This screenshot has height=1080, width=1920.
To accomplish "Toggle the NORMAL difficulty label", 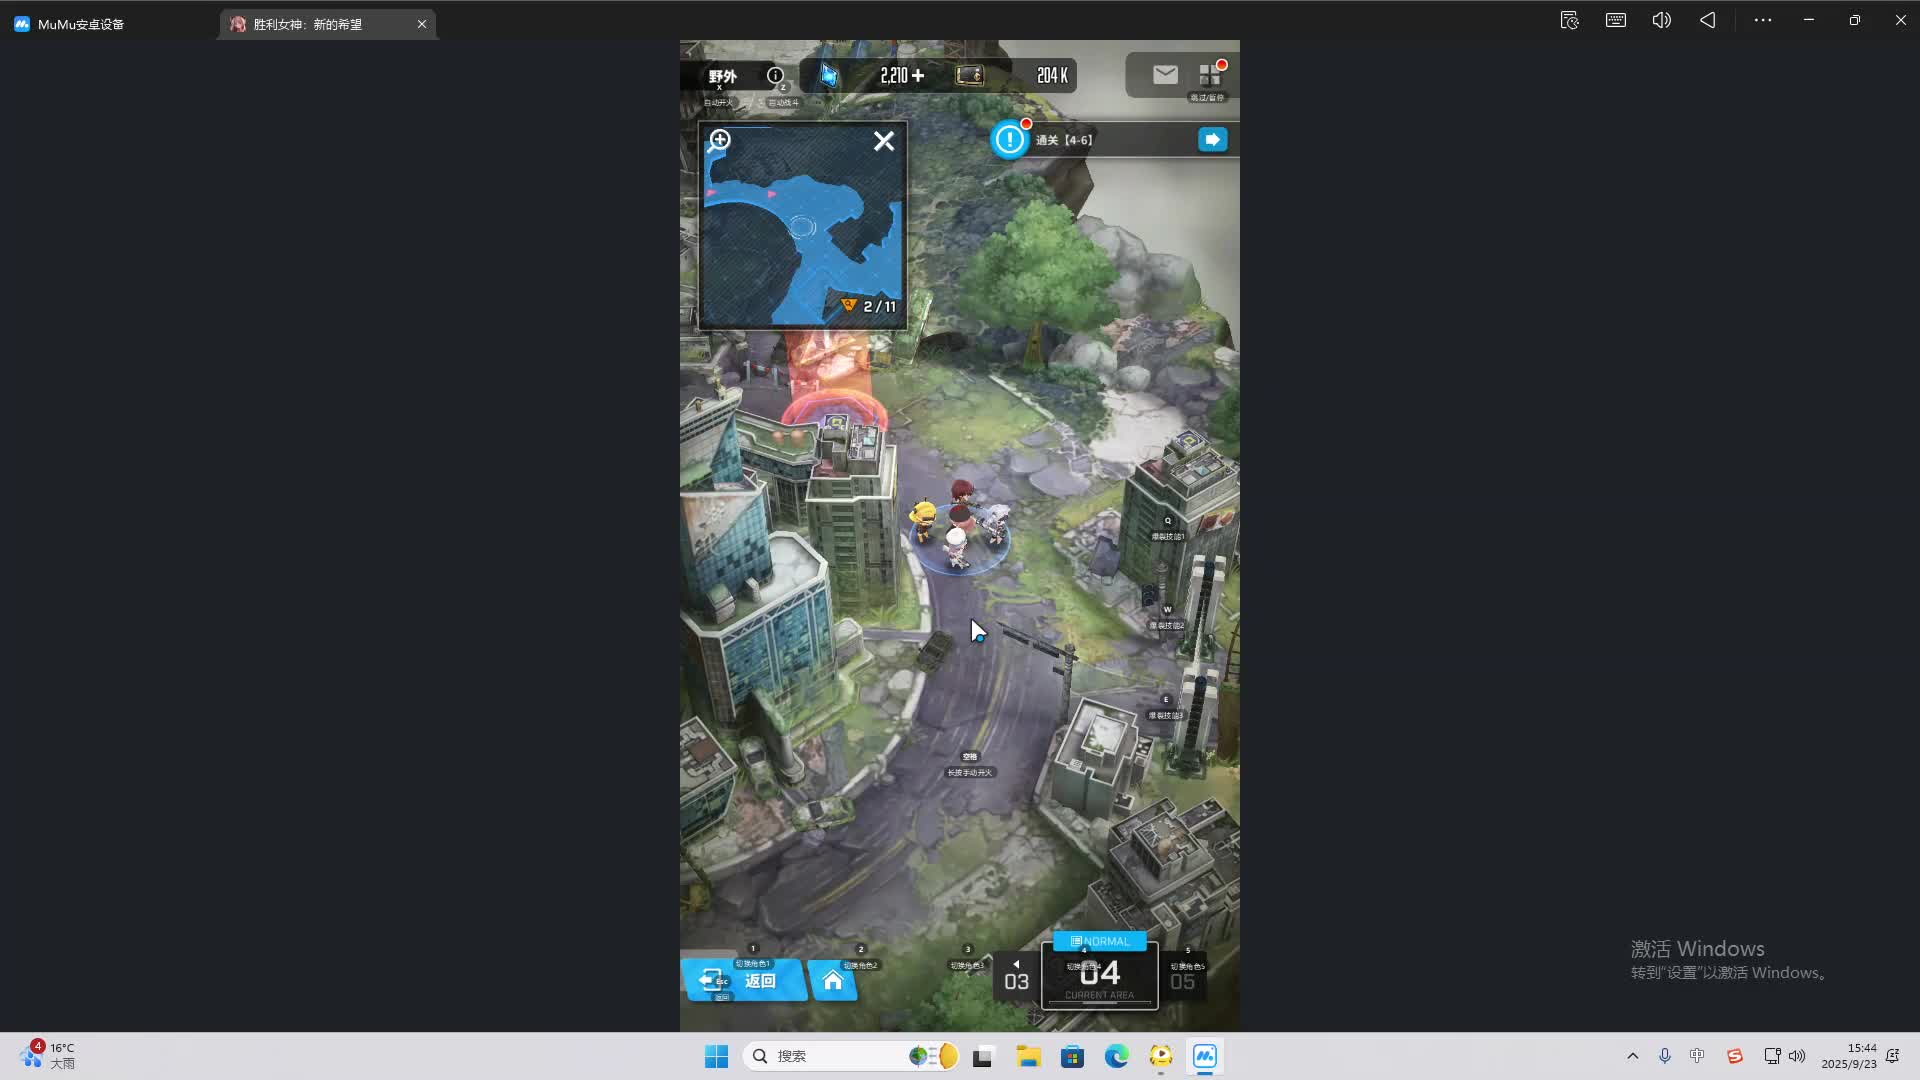I will (x=1099, y=941).
